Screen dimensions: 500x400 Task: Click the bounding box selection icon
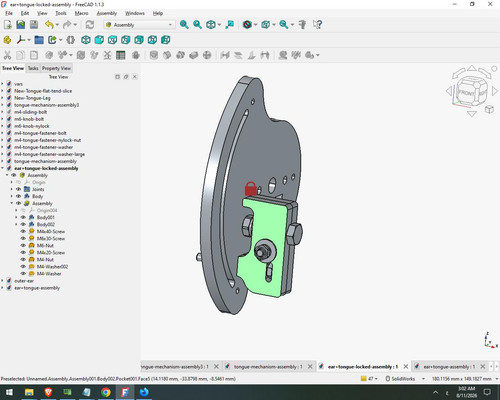tap(265, 25)
